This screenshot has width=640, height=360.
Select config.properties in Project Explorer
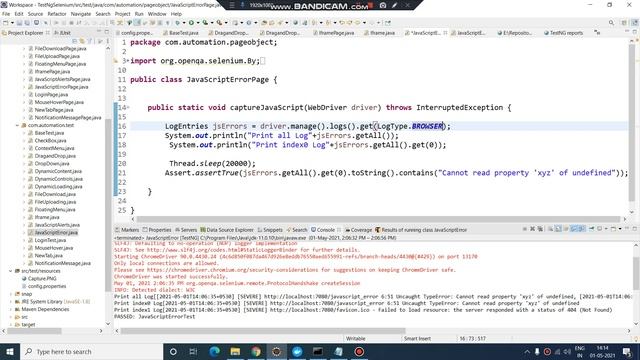click(x=47, y=286)
